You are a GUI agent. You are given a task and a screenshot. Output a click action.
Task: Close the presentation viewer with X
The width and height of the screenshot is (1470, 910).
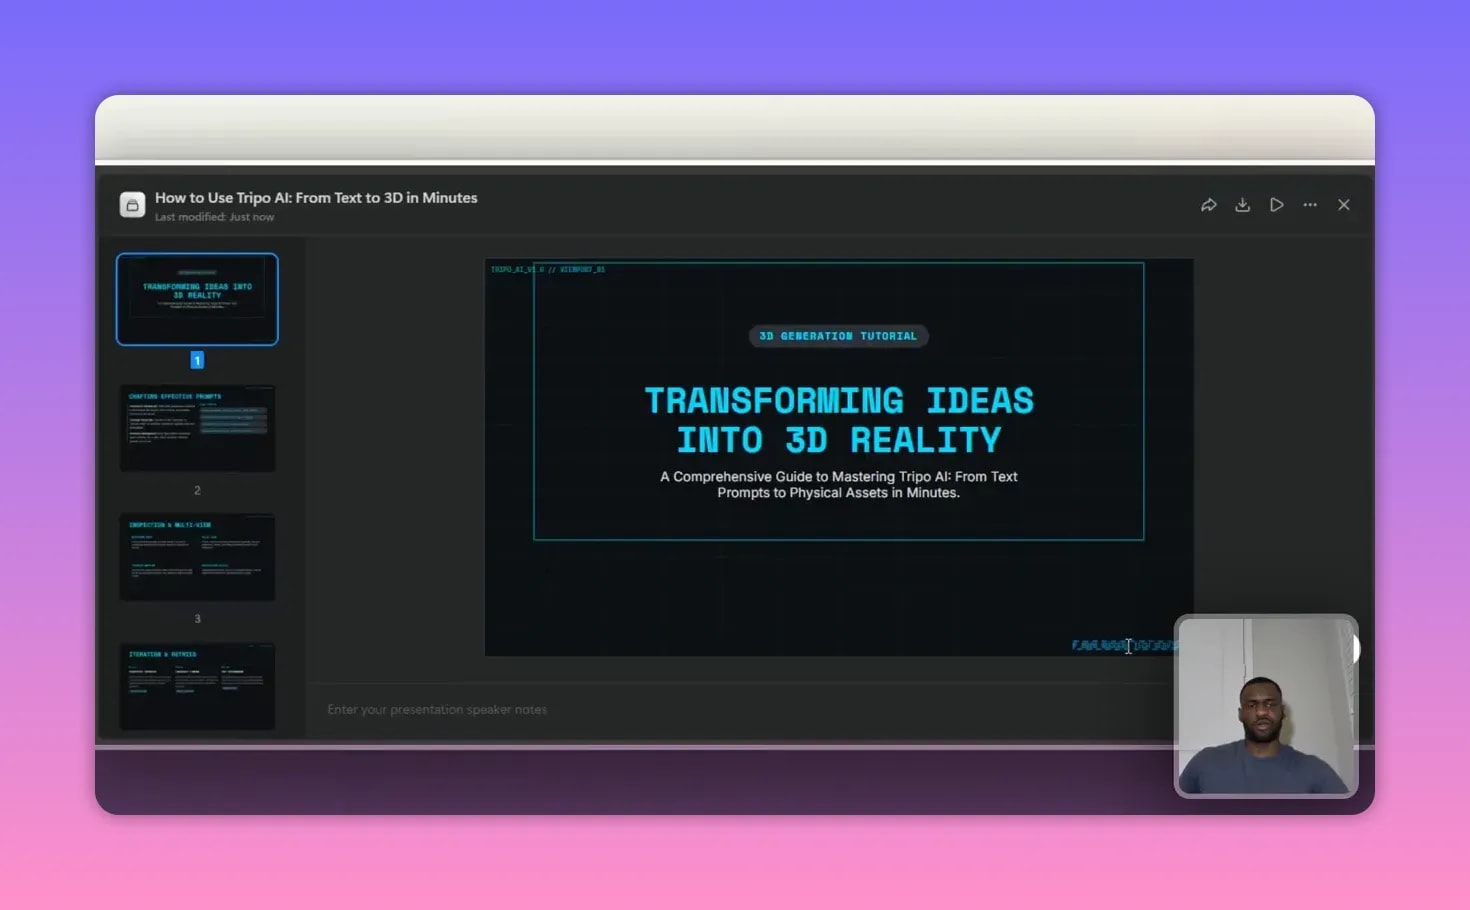[x=1344, y=205]
